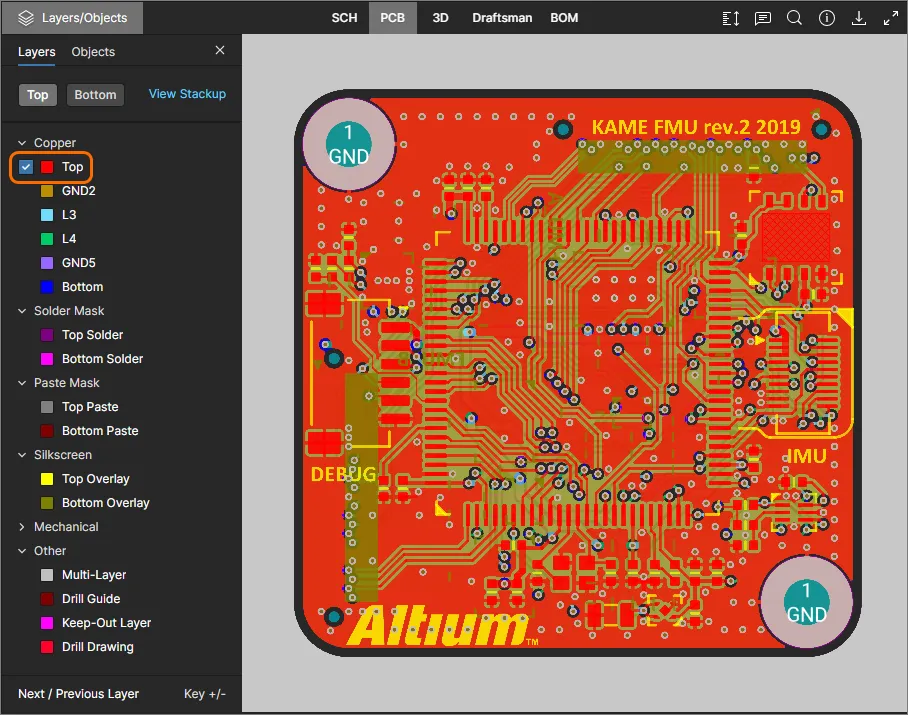This screenshot has width=908, height=715.
Task: Click the yellow Top Overlay swatch
Action: (x=47, y=479)
